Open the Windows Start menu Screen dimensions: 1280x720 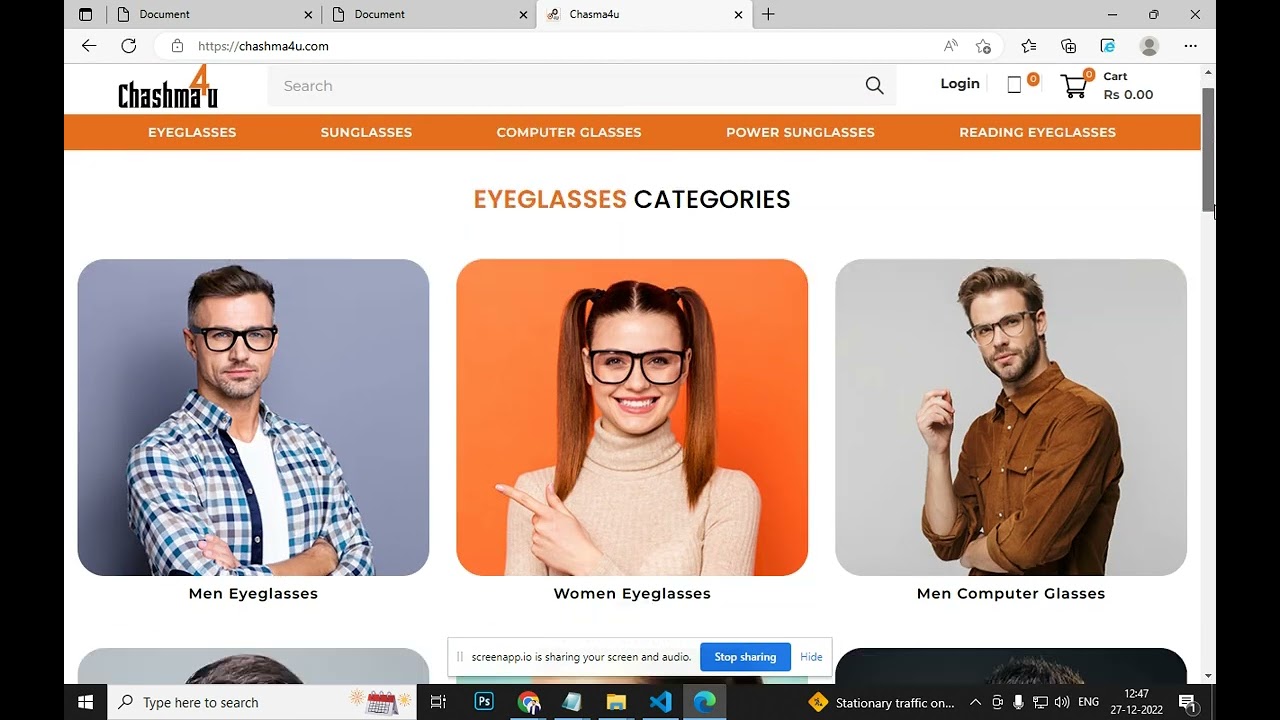point(85,702)
